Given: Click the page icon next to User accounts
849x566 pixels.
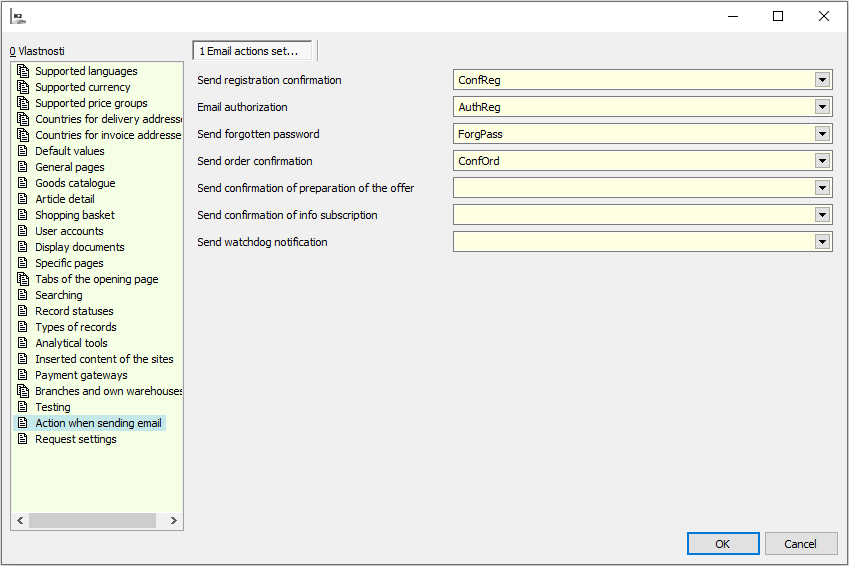Looking at the screenshot, I should [x=24, y=231].
